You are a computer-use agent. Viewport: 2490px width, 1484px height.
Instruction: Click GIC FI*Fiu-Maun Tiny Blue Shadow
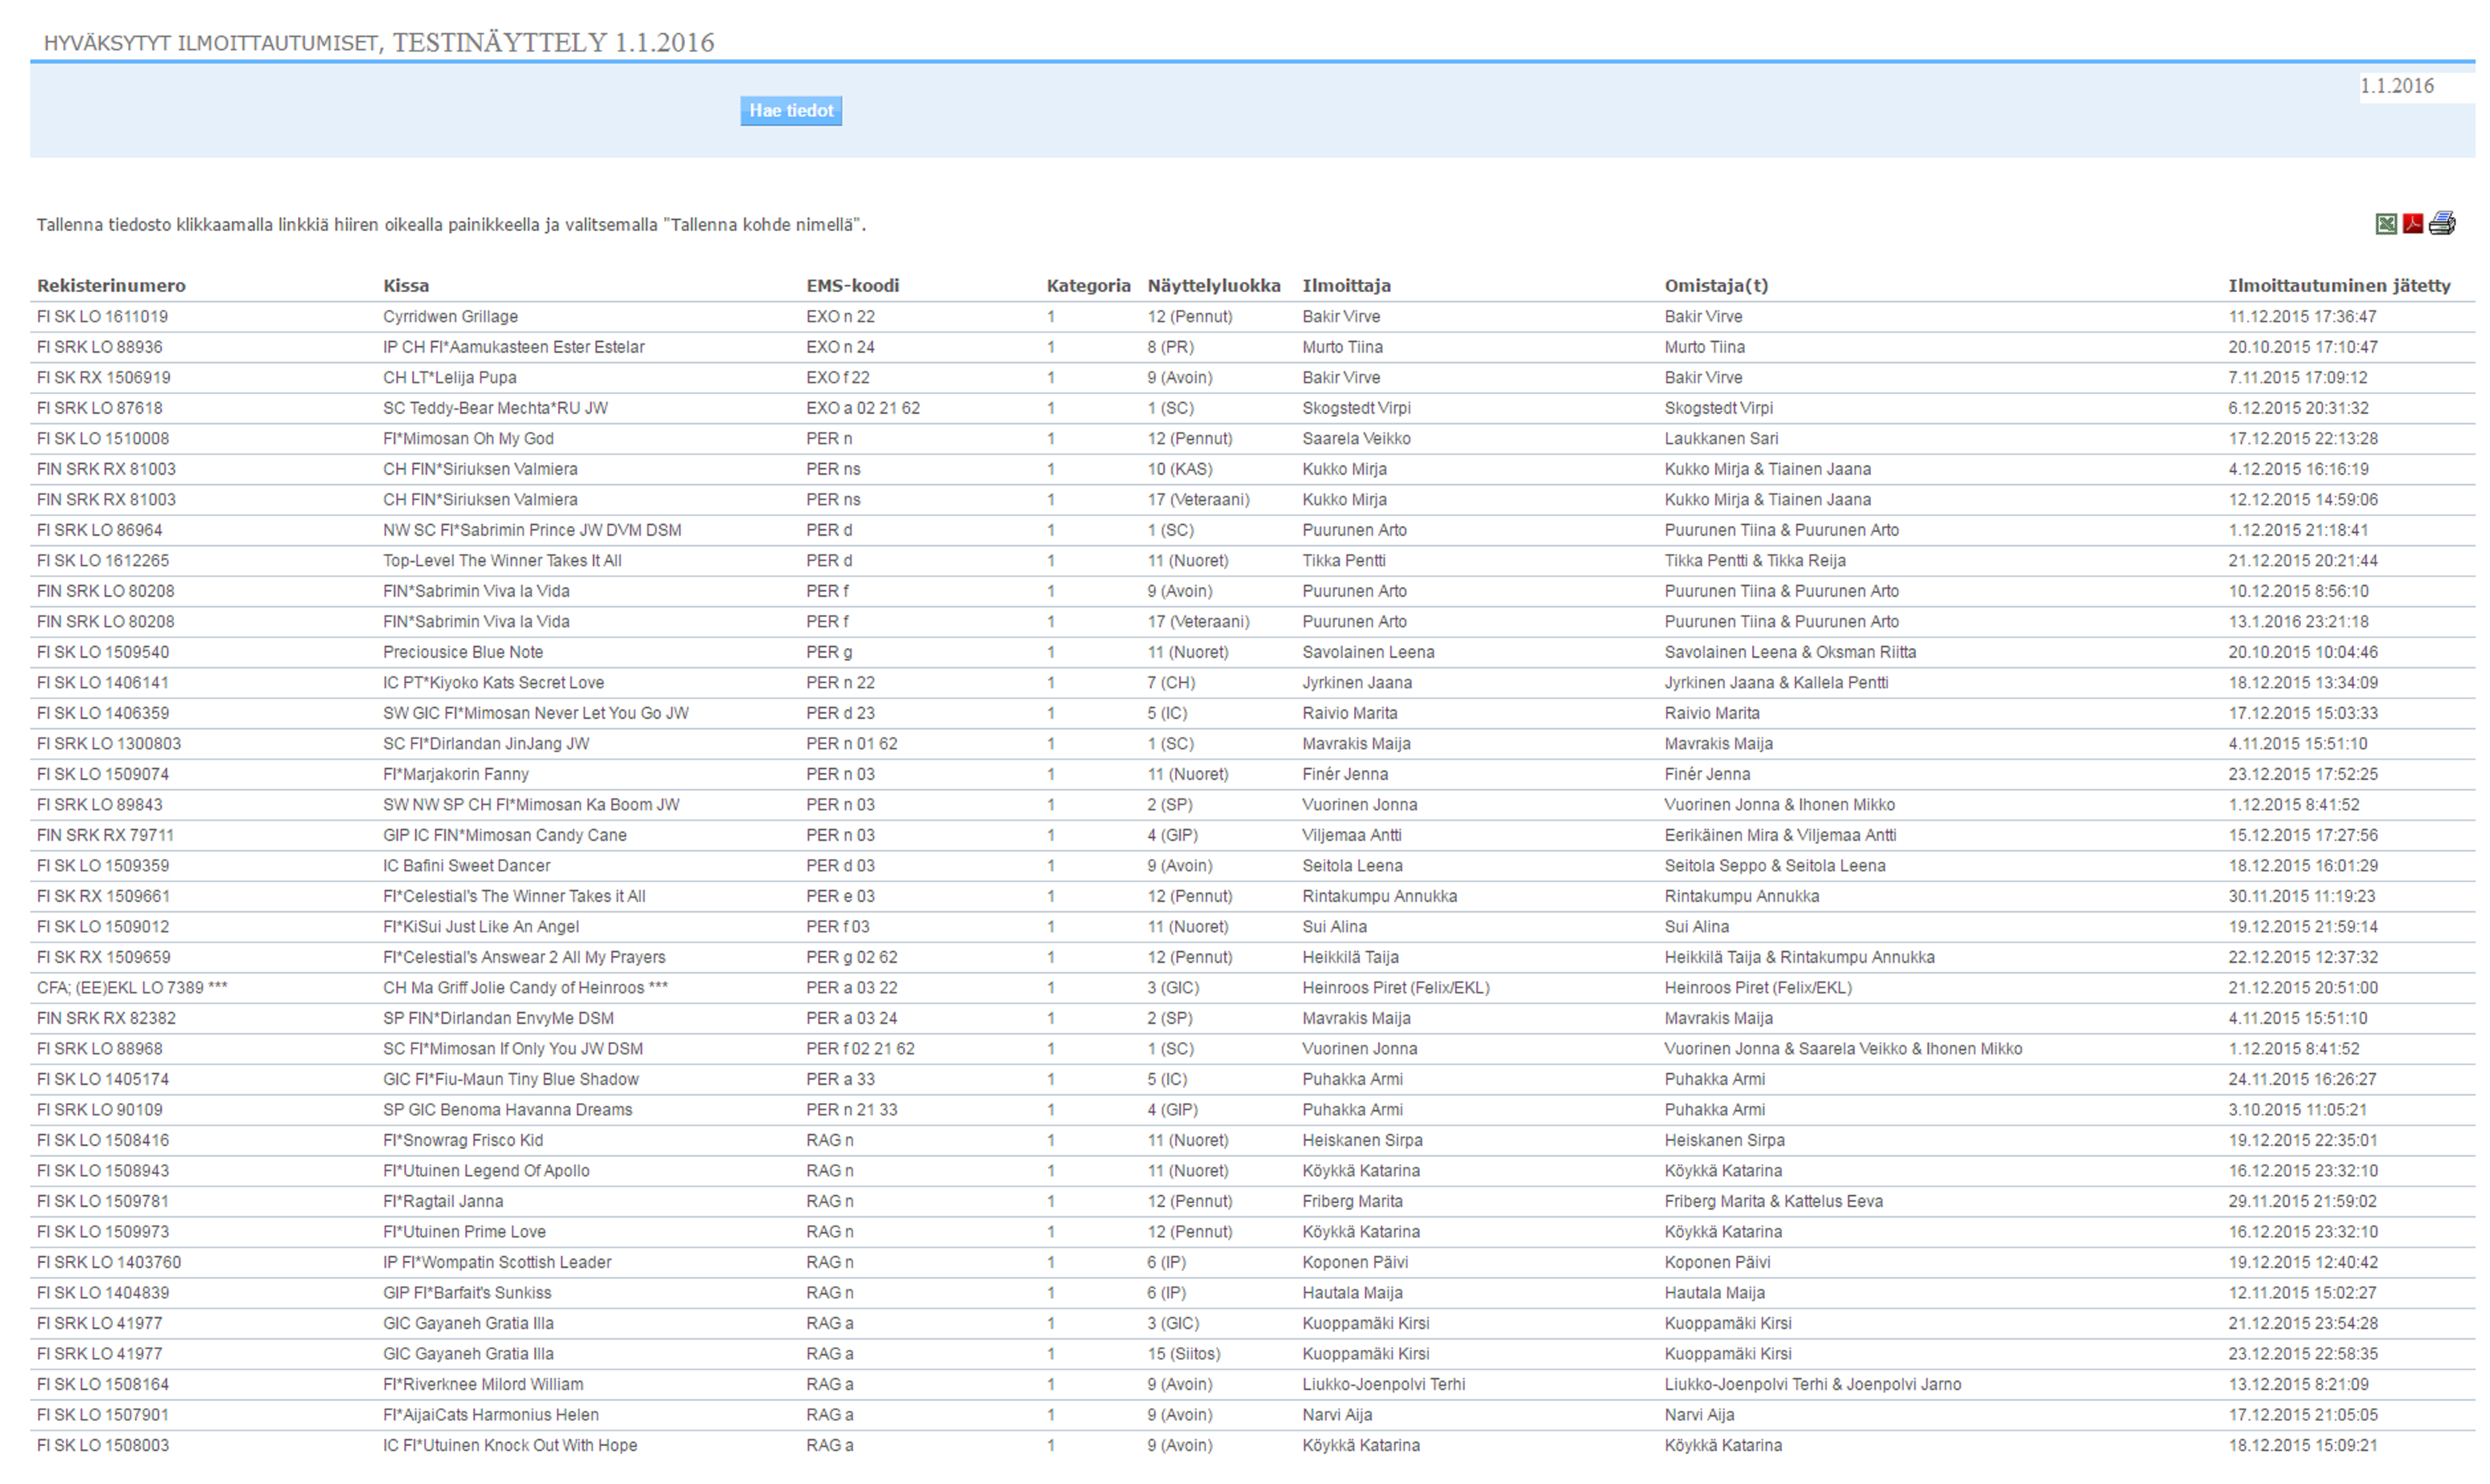coord(511,1080)
